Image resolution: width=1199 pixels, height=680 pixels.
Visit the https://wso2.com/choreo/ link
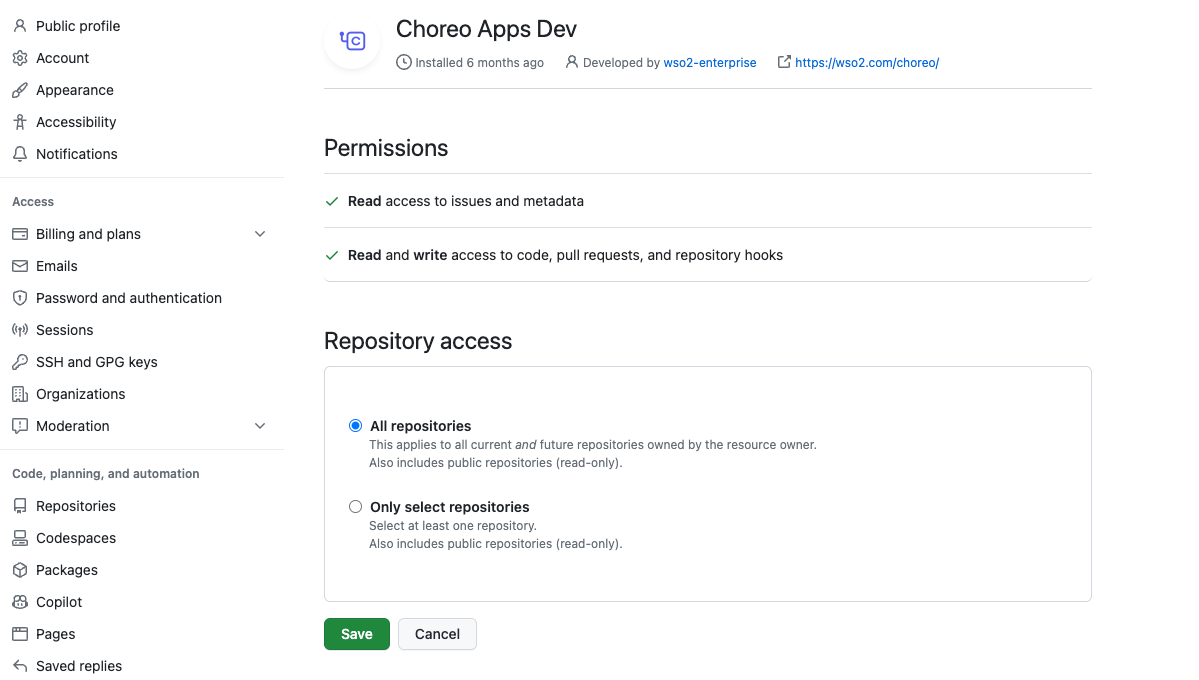[x=867, y=63]
